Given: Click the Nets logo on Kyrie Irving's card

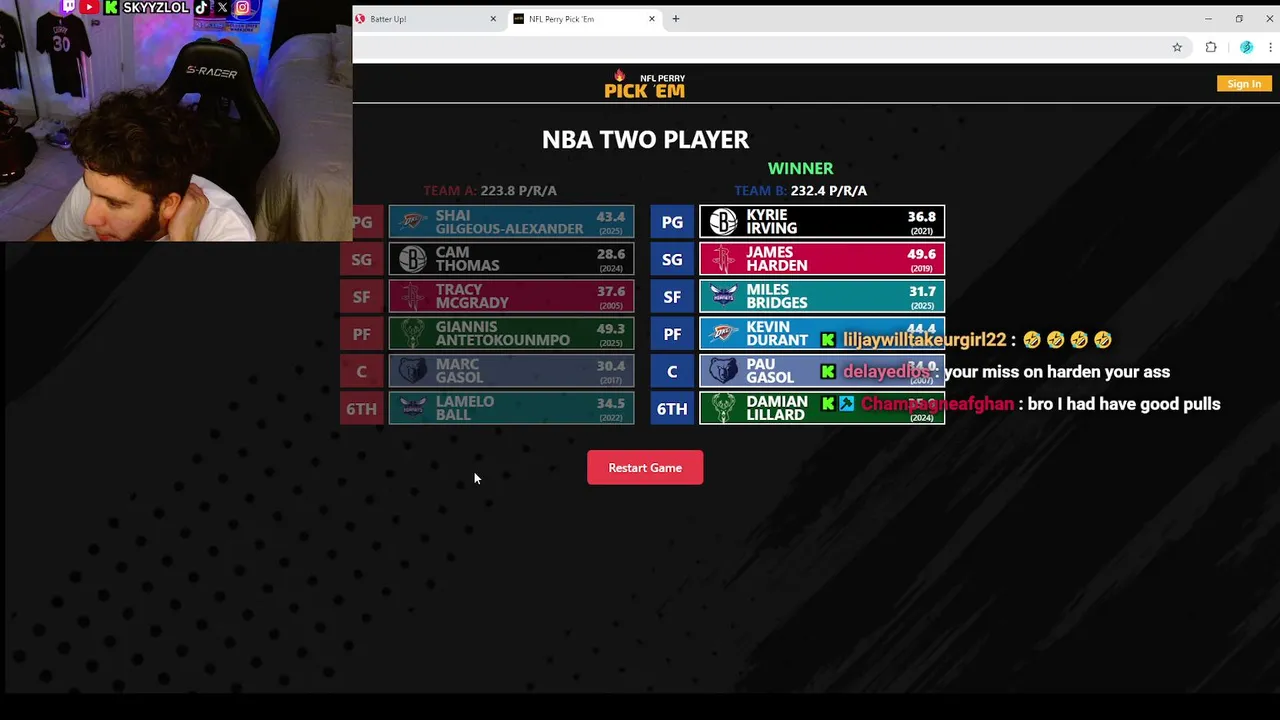Looking at the screenshot, I should click(x=723, y=222).
